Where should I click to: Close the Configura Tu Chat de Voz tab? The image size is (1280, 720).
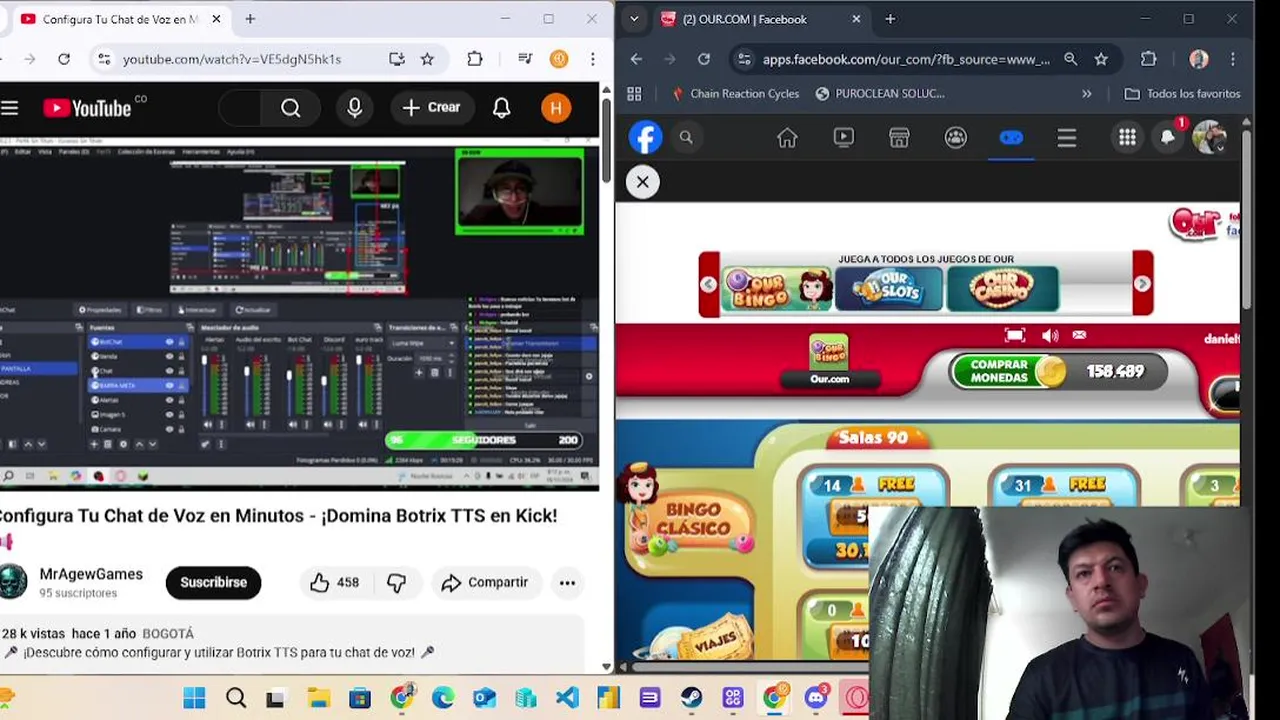(216, 19)
